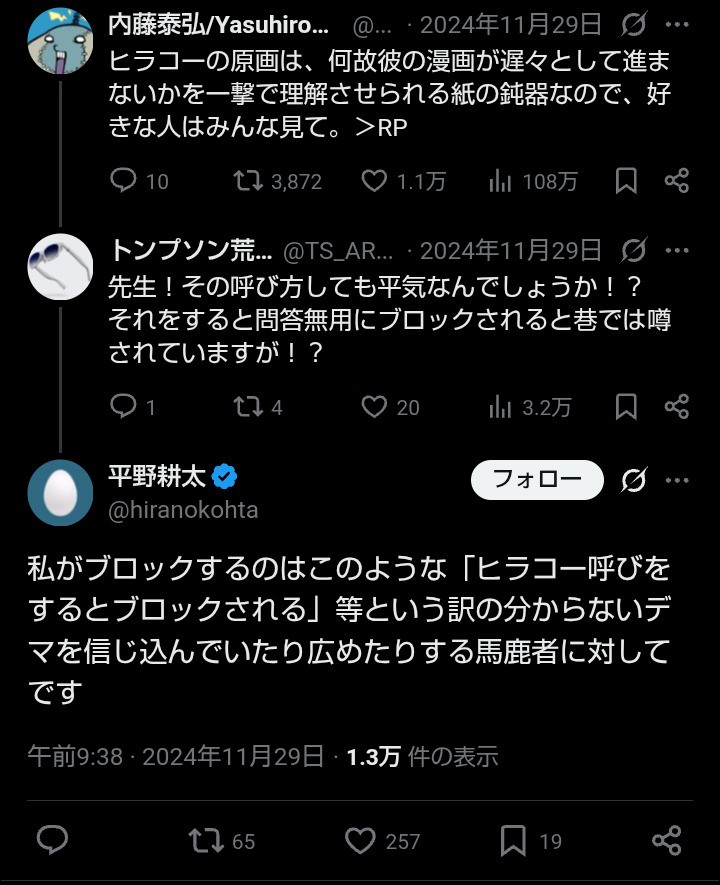
Task: Reply to Yasuhiro Naito's post
Action: click(123, 181)
